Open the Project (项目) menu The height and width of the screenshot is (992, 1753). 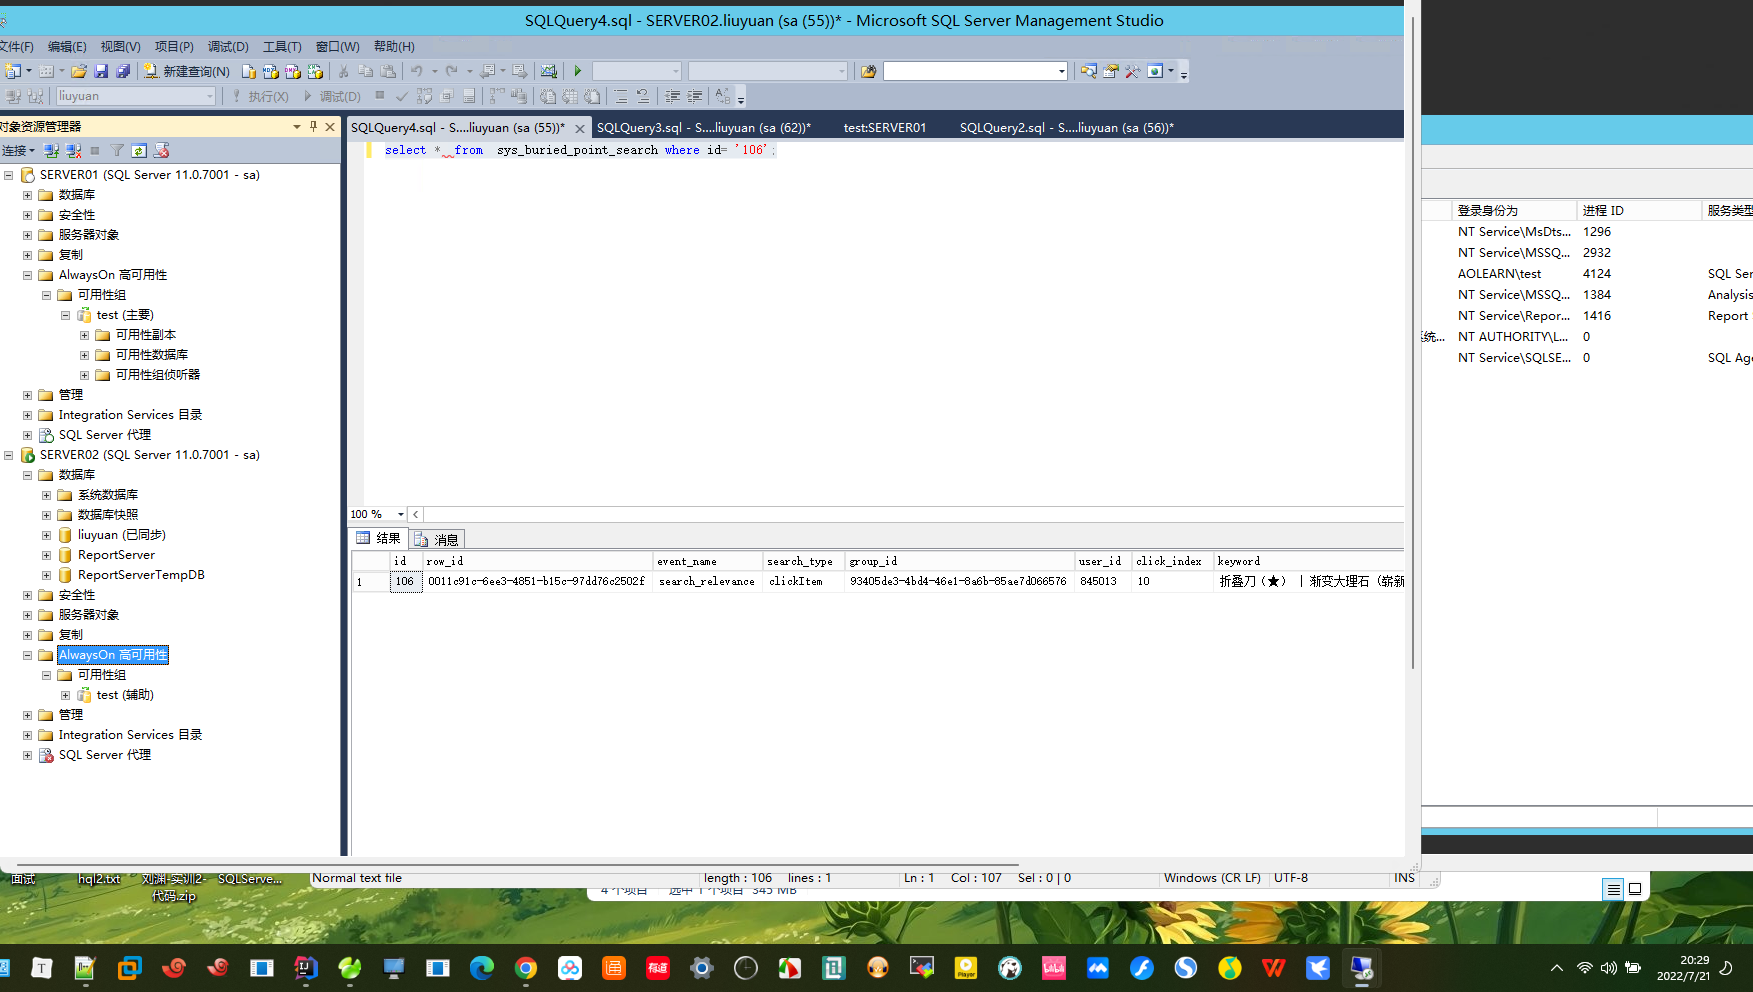click(174, 47)
